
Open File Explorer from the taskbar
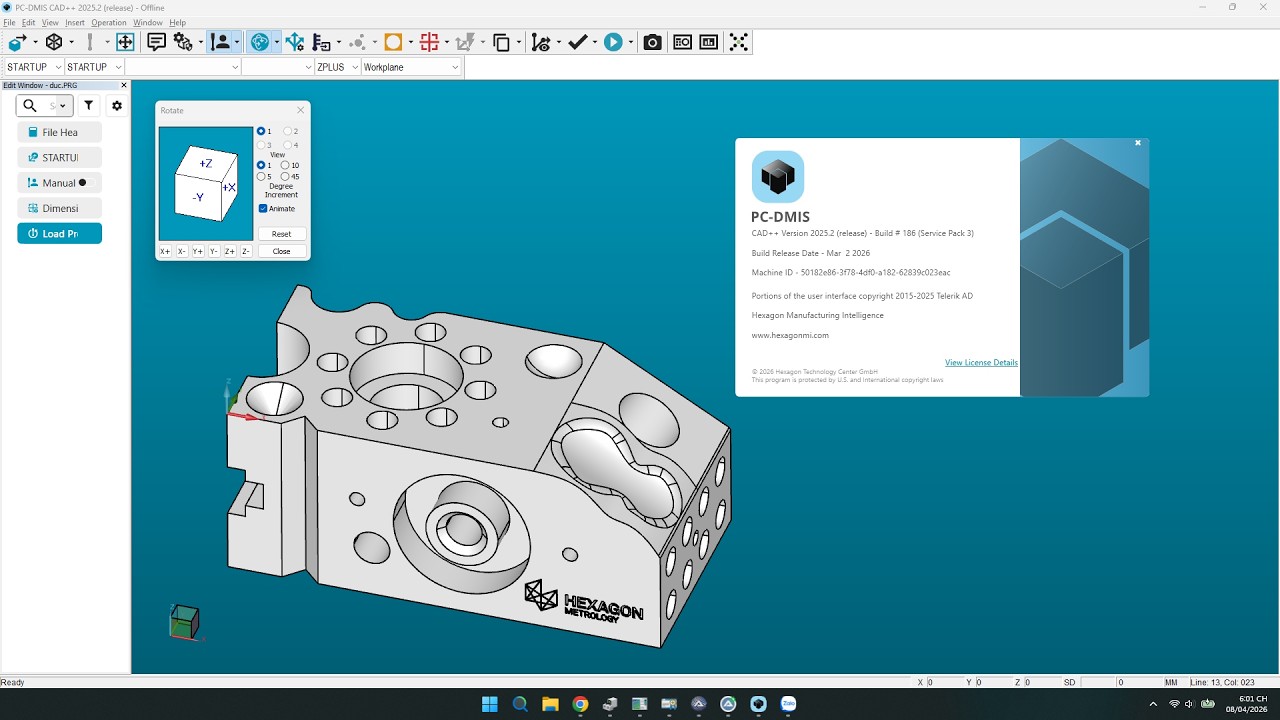point(550,704)
